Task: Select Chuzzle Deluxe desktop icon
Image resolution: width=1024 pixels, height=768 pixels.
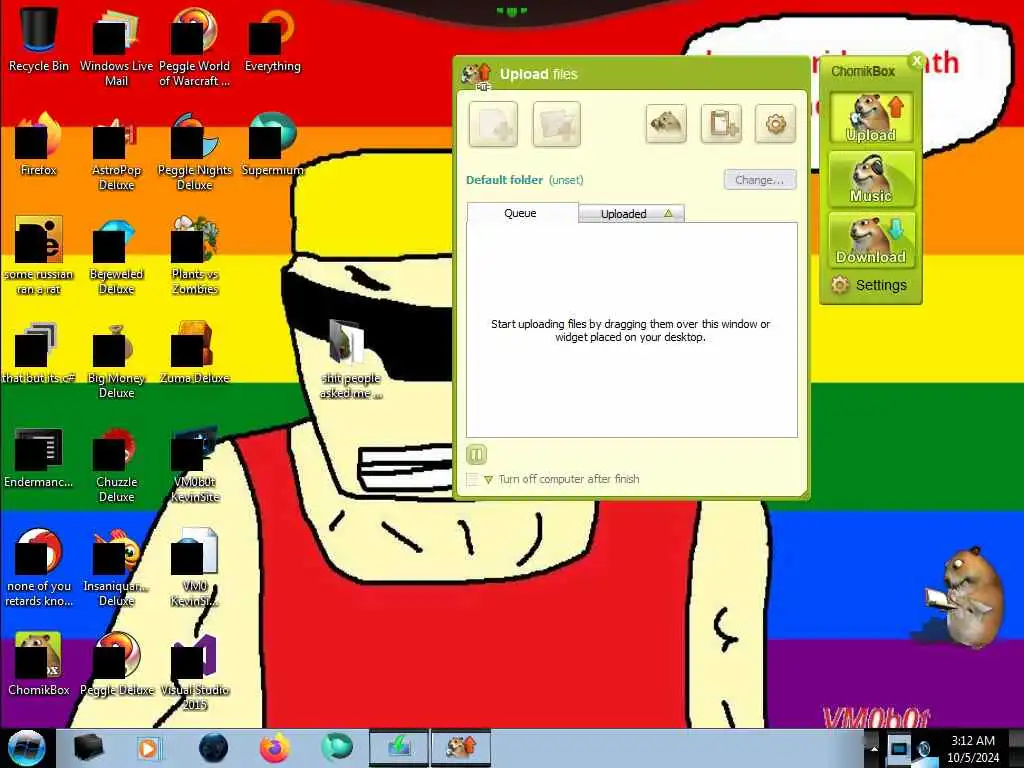Action: [116, 464]
